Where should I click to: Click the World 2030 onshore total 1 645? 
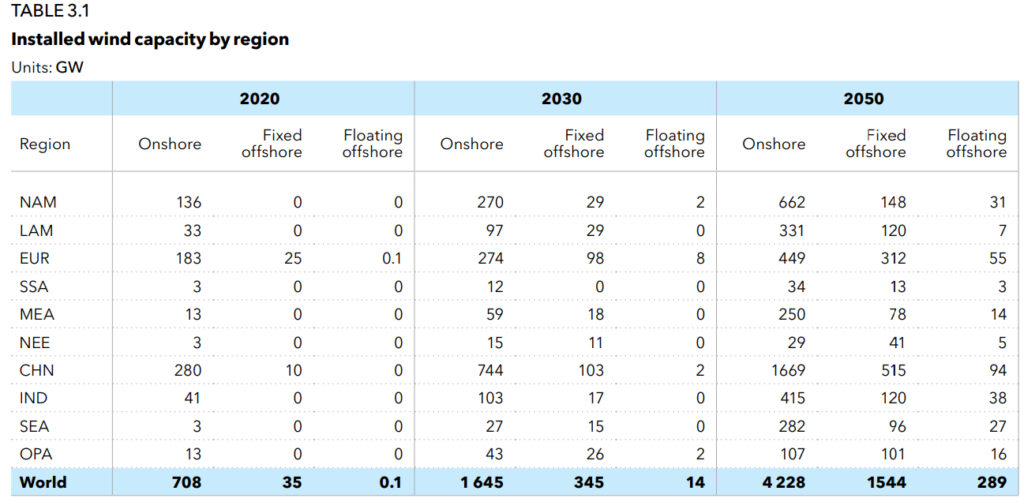(x=480, y=482)
